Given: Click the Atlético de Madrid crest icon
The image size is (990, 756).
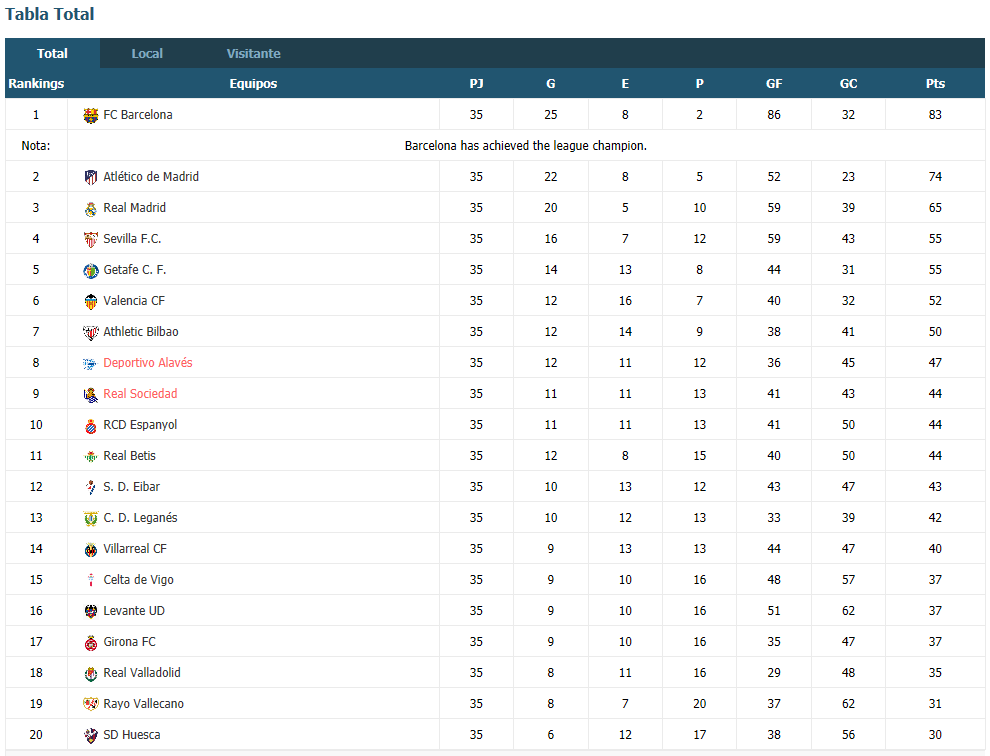Looking at the screenshot, I should click(x=91, y=177).
